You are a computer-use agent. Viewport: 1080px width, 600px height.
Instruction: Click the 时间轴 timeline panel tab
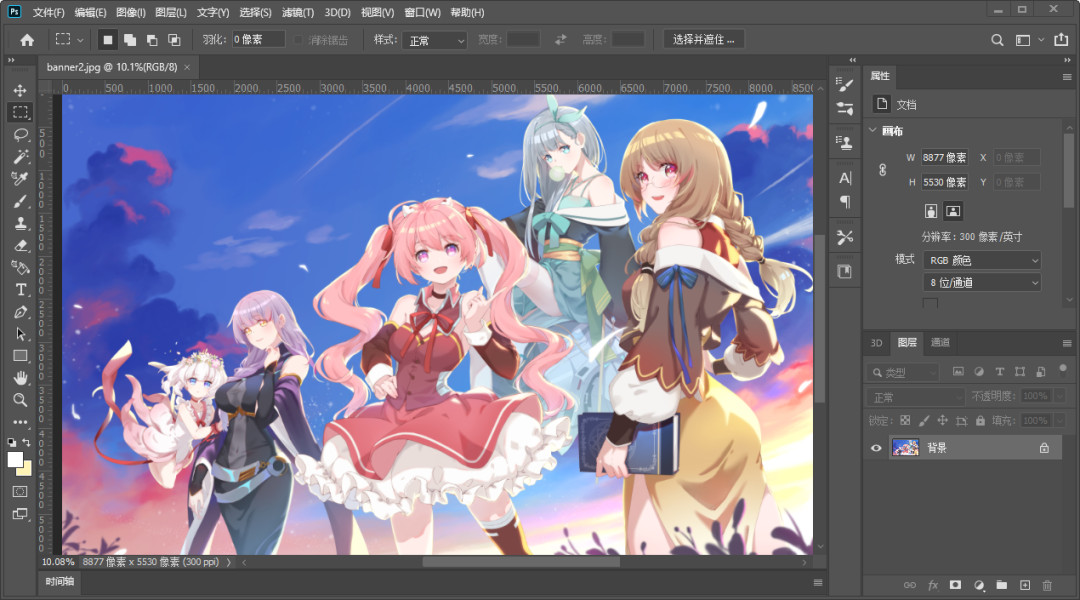[x=60, y=581]
